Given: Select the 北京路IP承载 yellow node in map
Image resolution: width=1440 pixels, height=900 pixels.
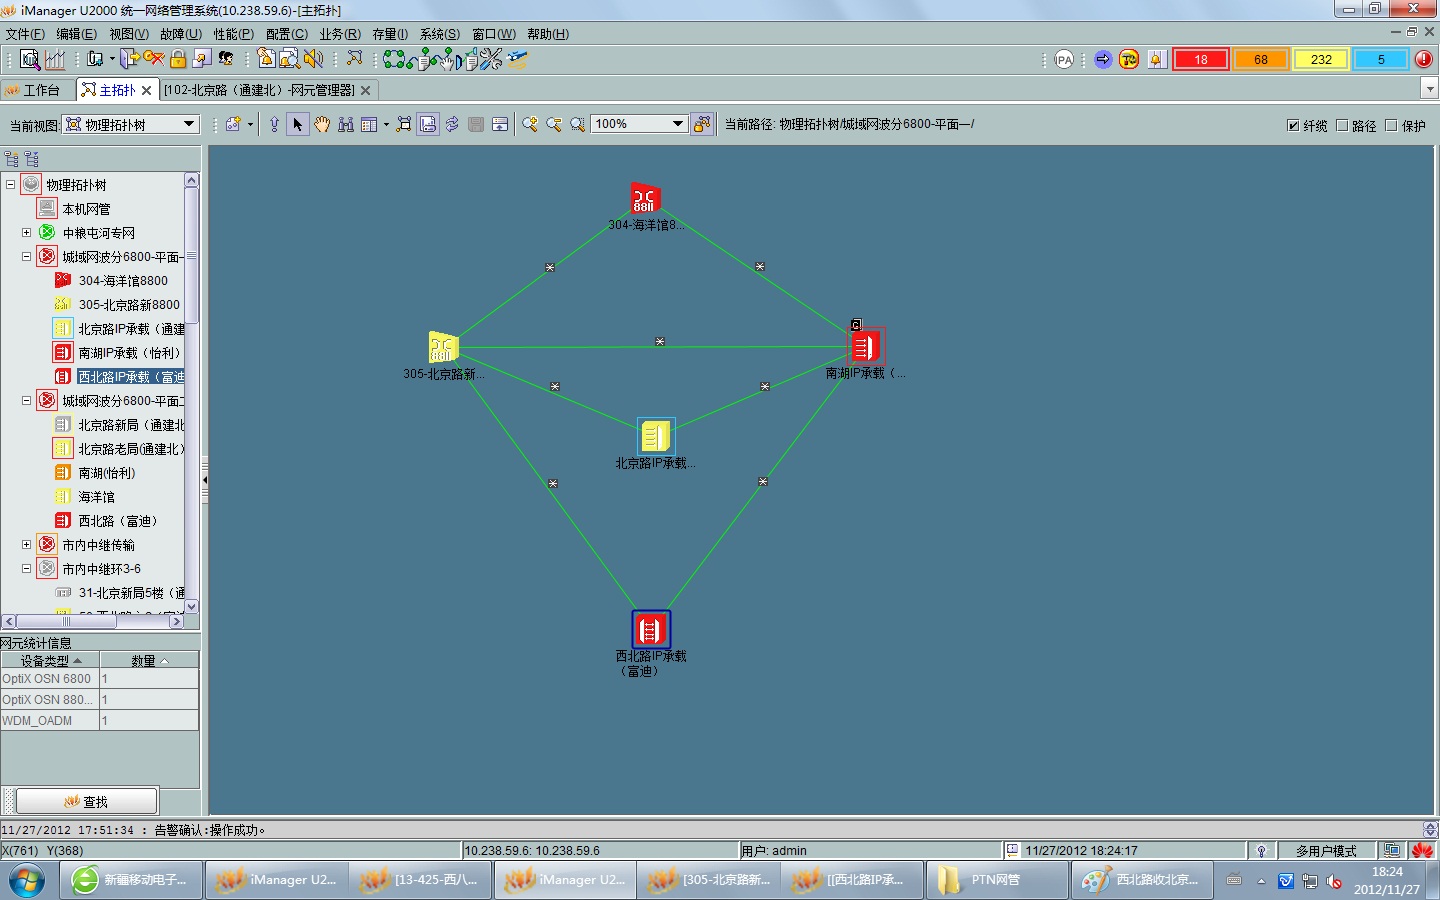Looking at the screenshot, I should coord(656,436).
